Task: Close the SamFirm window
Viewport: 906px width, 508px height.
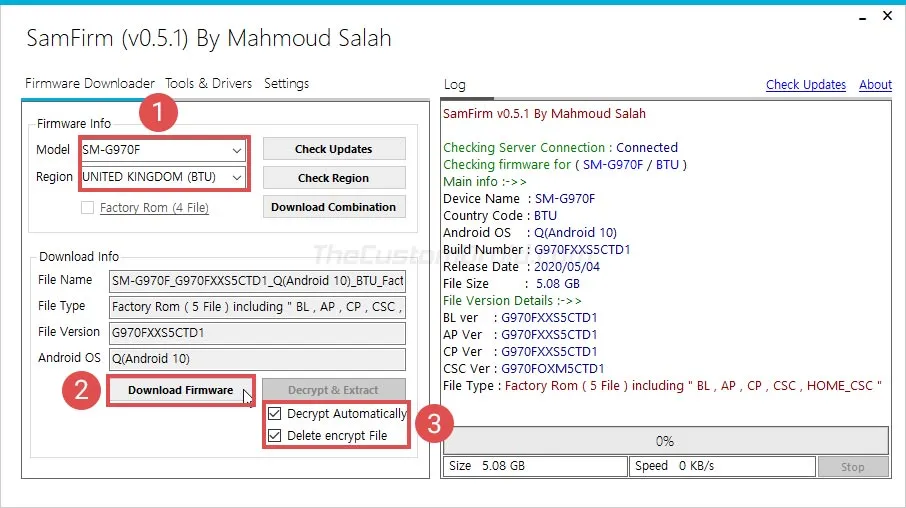Action: 888,16
